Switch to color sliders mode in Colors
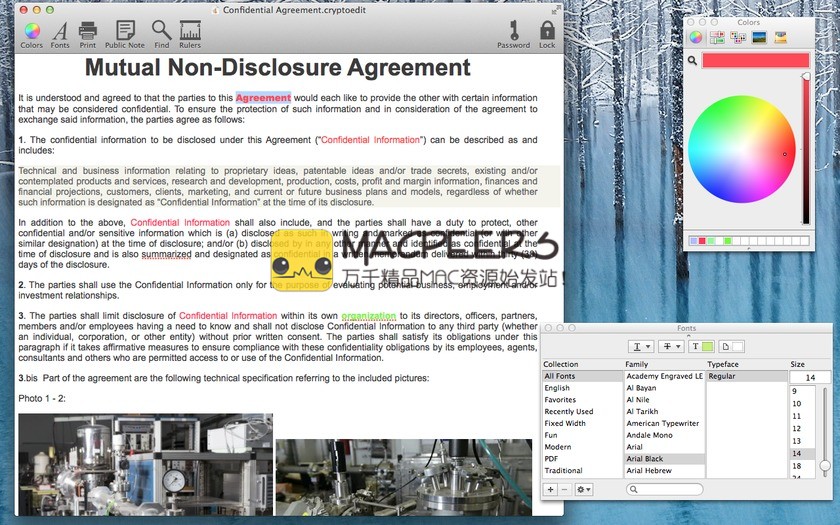This screenshot has height=525, width=840. coord(717,37)
